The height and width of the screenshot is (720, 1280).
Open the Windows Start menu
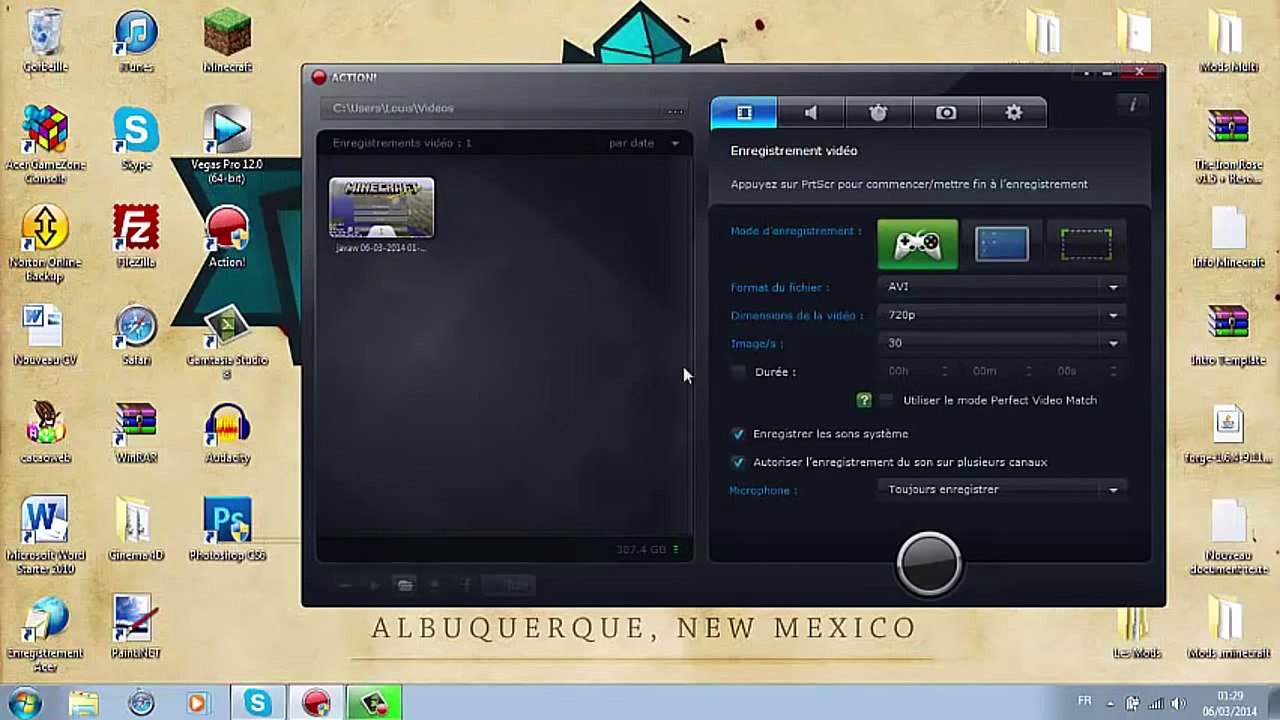(x=24, y=703)
